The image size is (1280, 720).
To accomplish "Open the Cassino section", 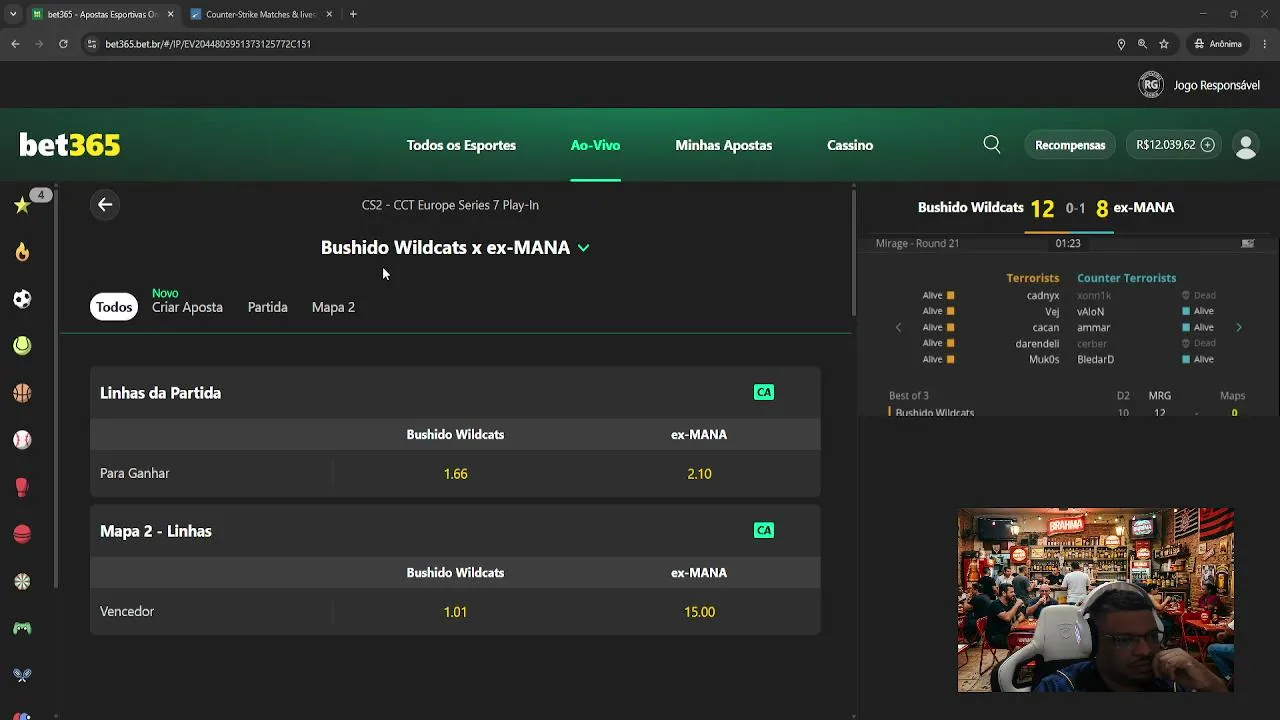I will click(850, 145).
